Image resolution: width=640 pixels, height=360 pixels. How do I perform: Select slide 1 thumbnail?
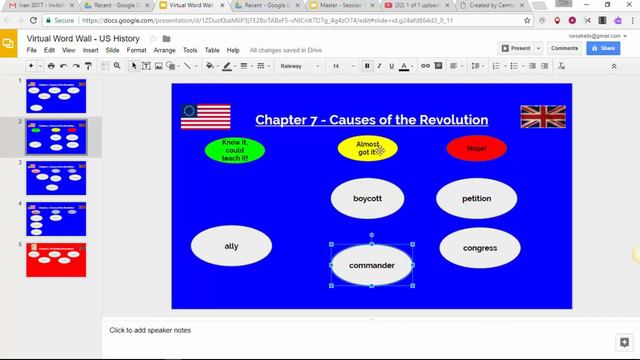[x=56, y=96]
